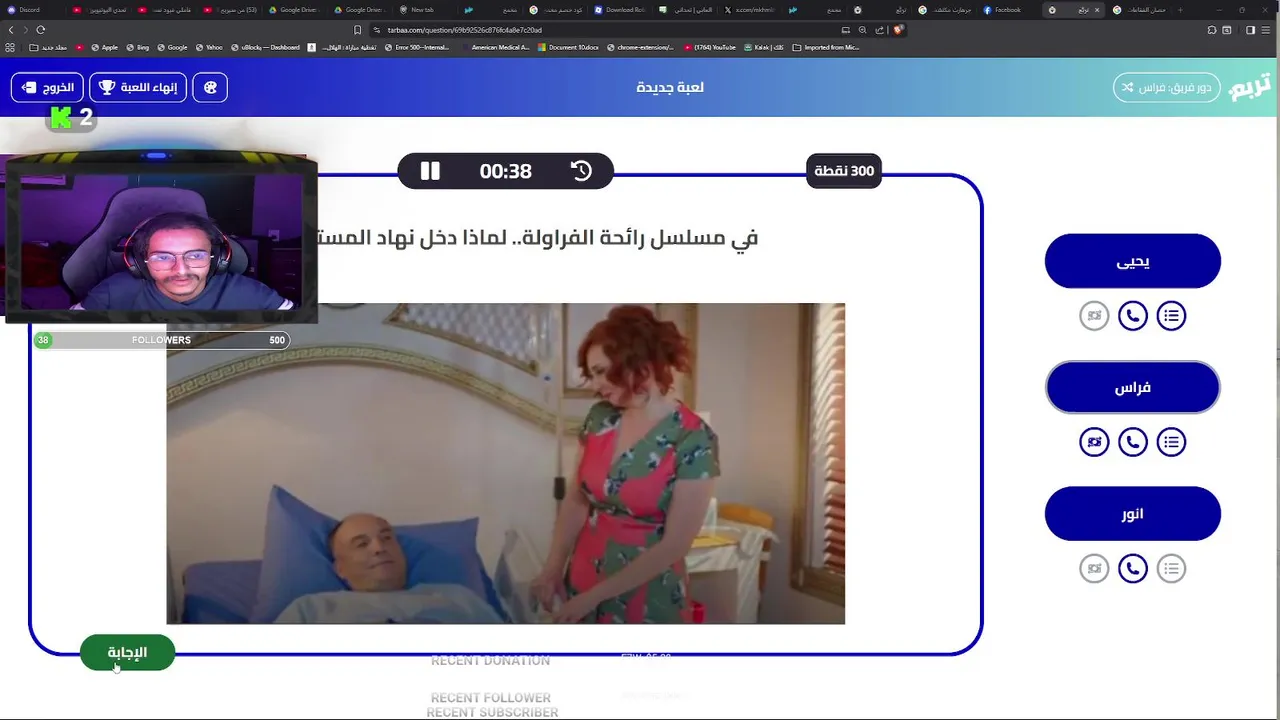Use انور's phone call lifeline
This screenshot has width=1280, height=720.
pyautogui.click(x=1132, y=569)
